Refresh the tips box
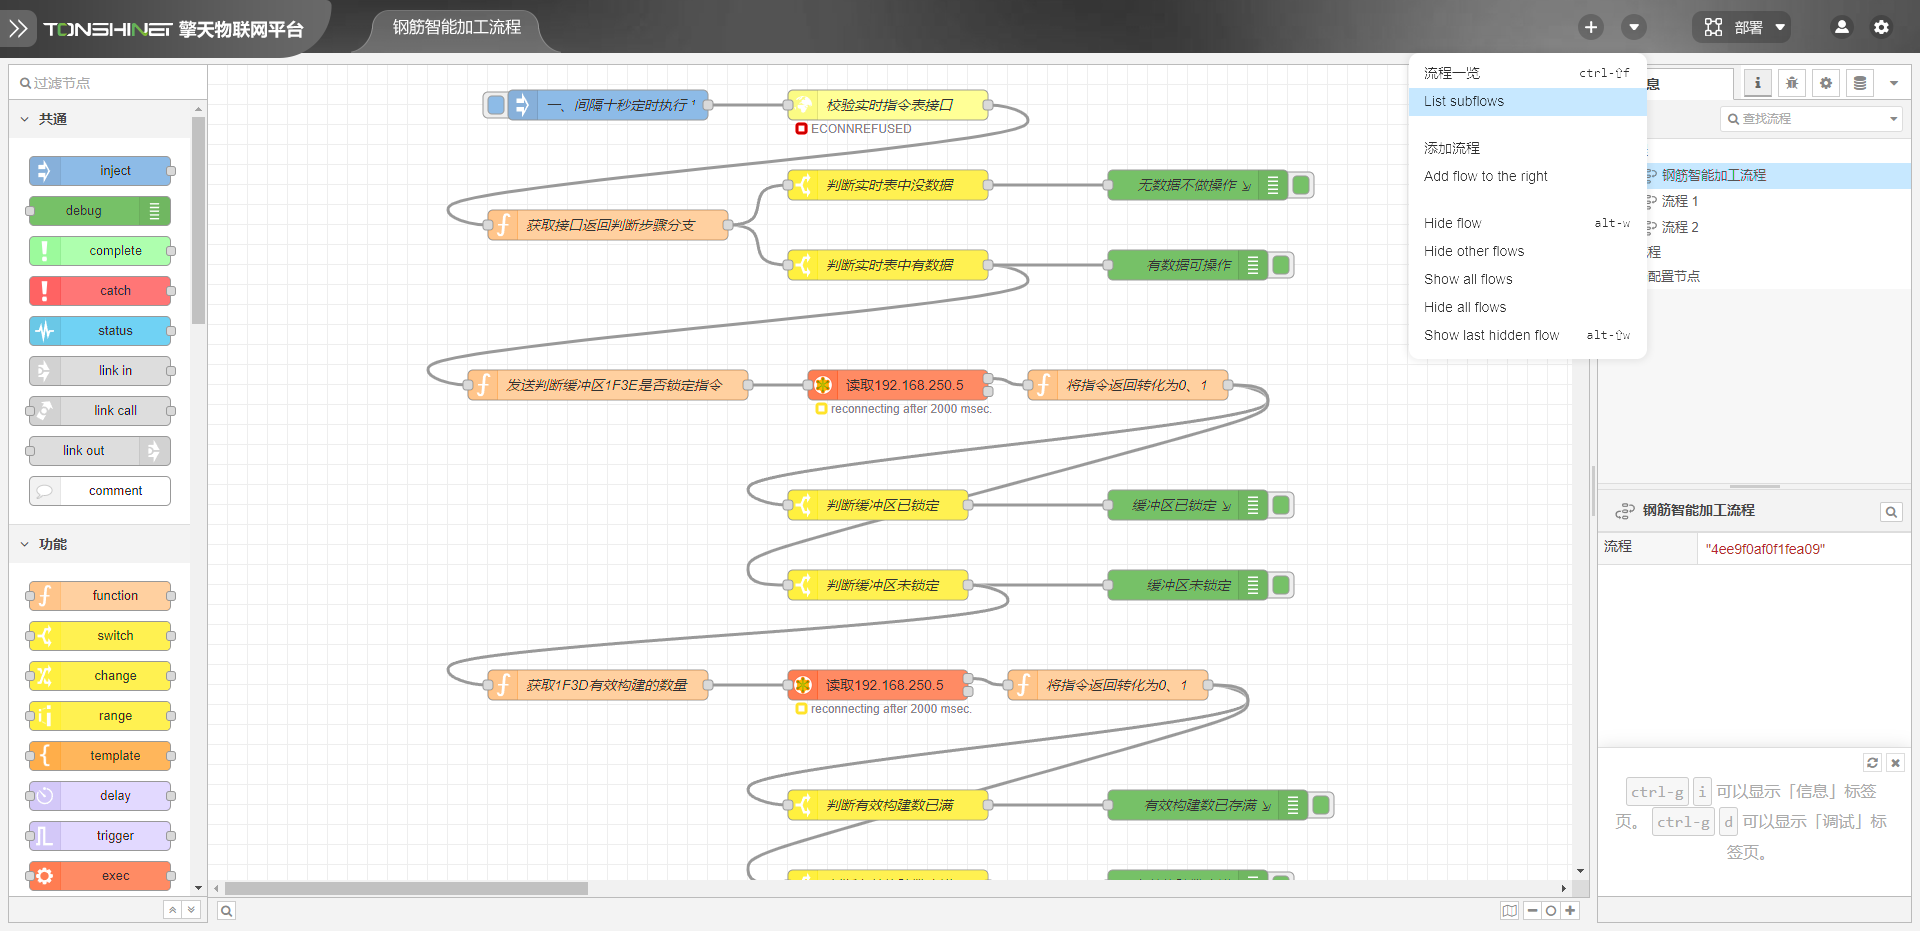This screenshot has width=1920, height=931. pos(1872,762)
